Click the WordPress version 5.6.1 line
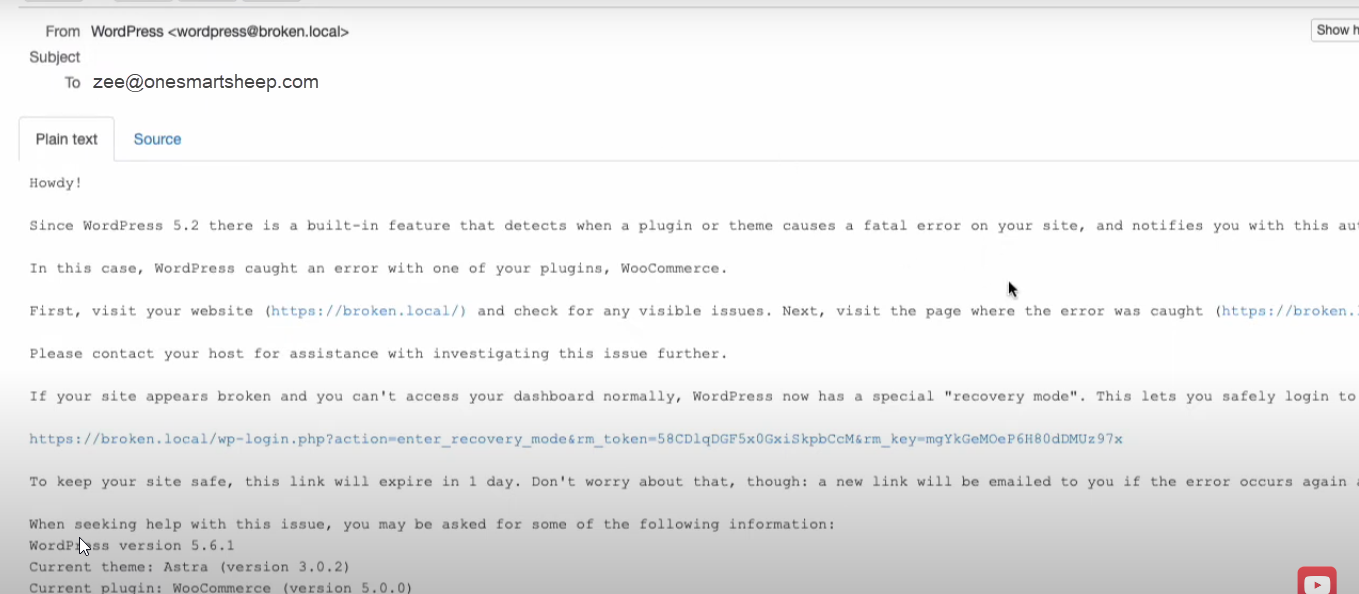1359x594 pixels. click(x=132, y=545)
